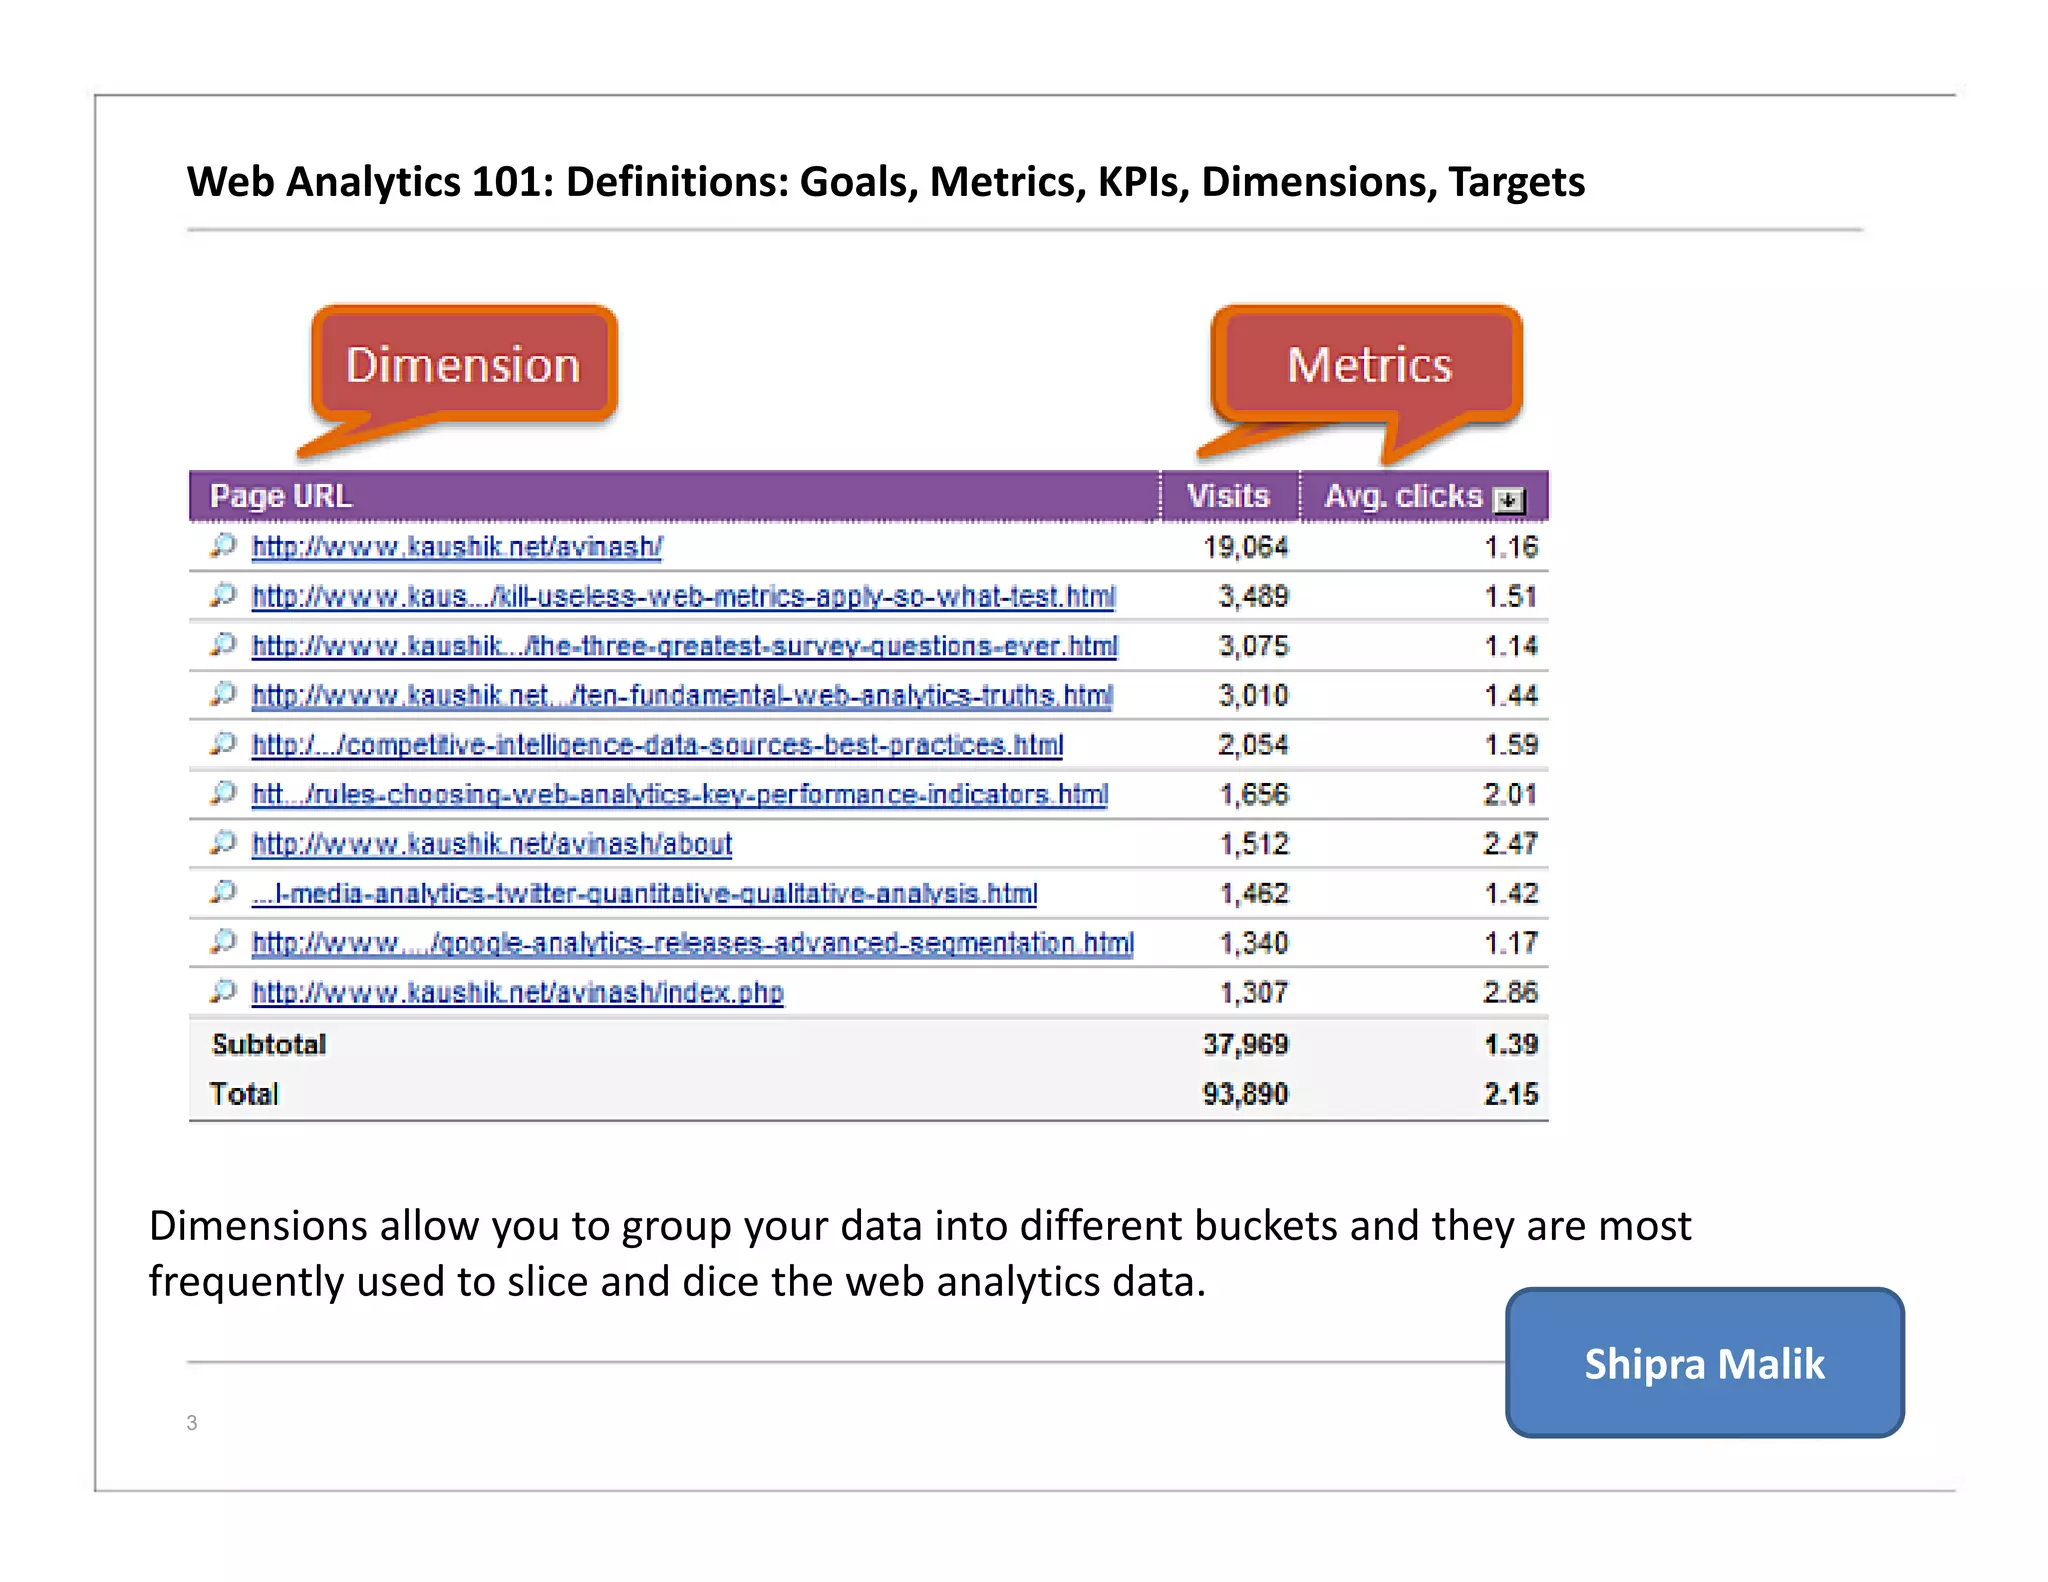Viewport: 2048px width, 1582px height.
Task: Click magnifier icon for competitive-intelligence row
Action: coord(223,744)
